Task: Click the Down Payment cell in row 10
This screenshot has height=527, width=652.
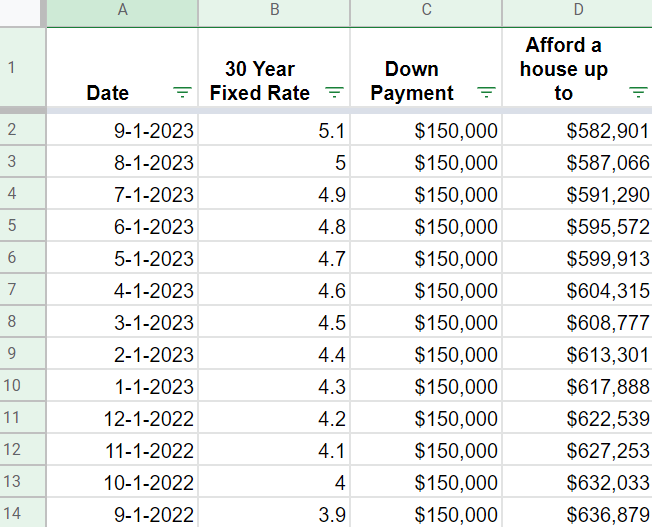Action: point(426,386)
